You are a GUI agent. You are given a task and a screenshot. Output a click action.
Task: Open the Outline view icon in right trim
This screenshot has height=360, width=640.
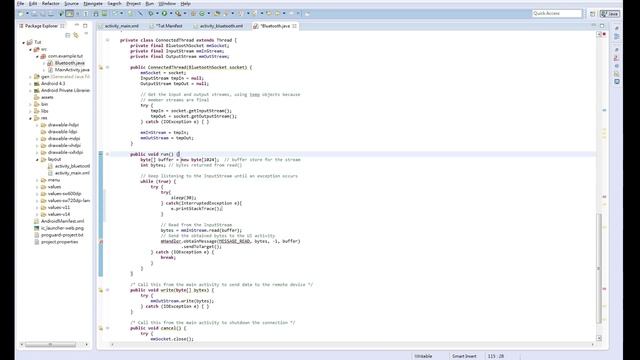click(x=617, y=36)
